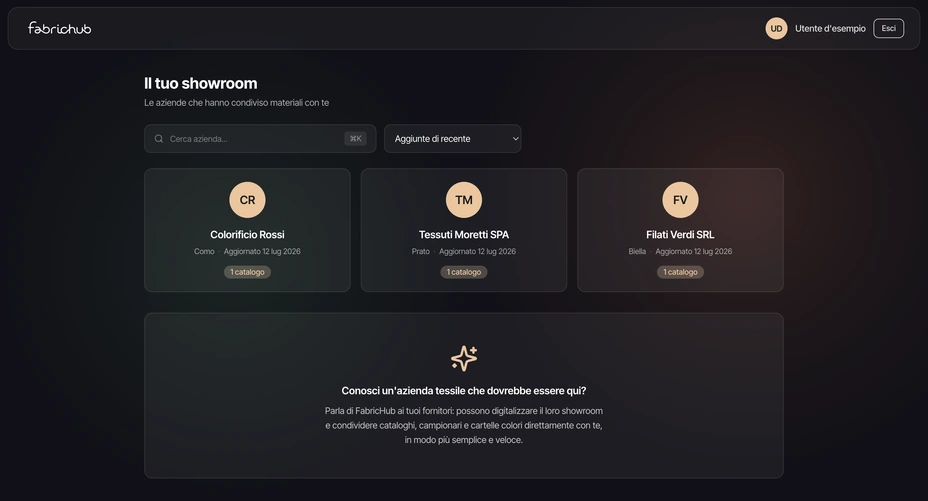Open the Tessuti Moretti SPA card title

pos(464,235)
